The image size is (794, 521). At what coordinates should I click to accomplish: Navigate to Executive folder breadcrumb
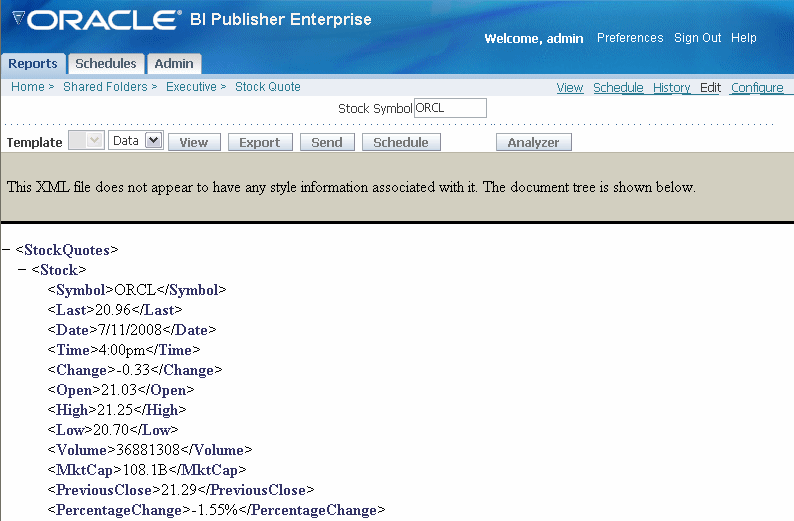click(x=191, y=87)
